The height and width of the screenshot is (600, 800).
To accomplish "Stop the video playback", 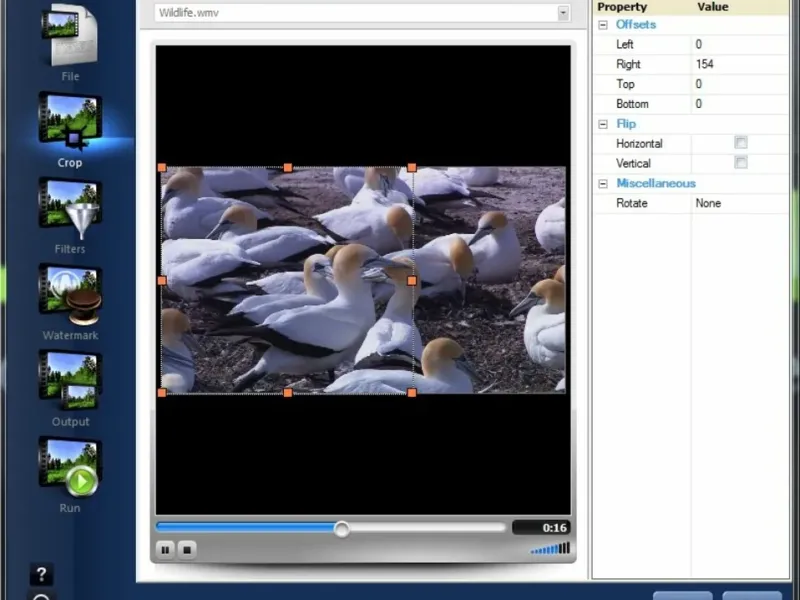I will [186, 549].
